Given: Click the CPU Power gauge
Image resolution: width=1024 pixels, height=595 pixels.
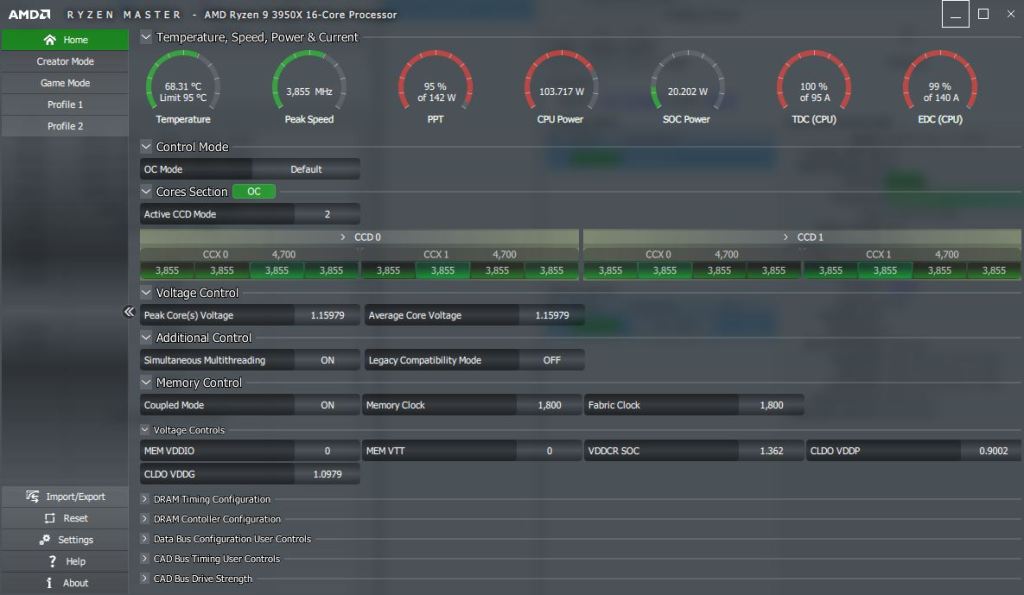Looking at the screenshot, I should pyautogui.click(x=561, y=84).
